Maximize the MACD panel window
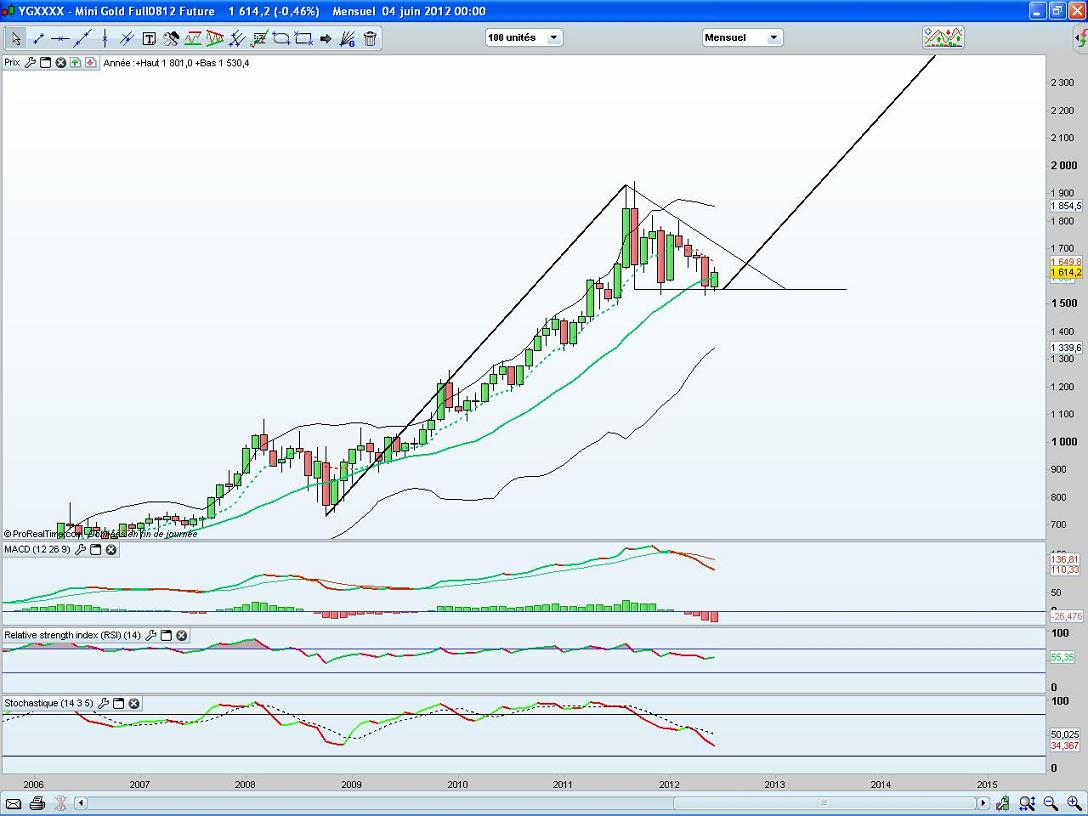Viewport: 1088px width, 816px height. (x=95, y=550)
